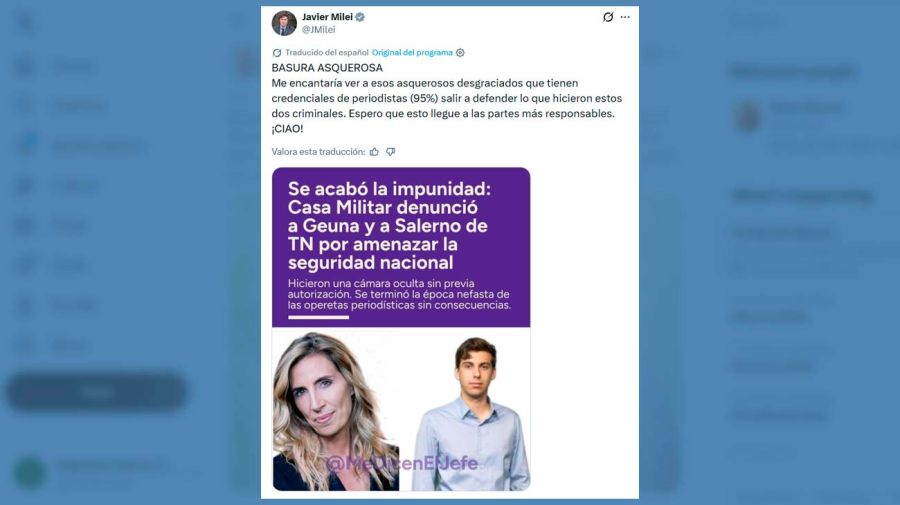Rate the translation with thumbs down
Screen dimensions: 900x505
click(390, 152)
